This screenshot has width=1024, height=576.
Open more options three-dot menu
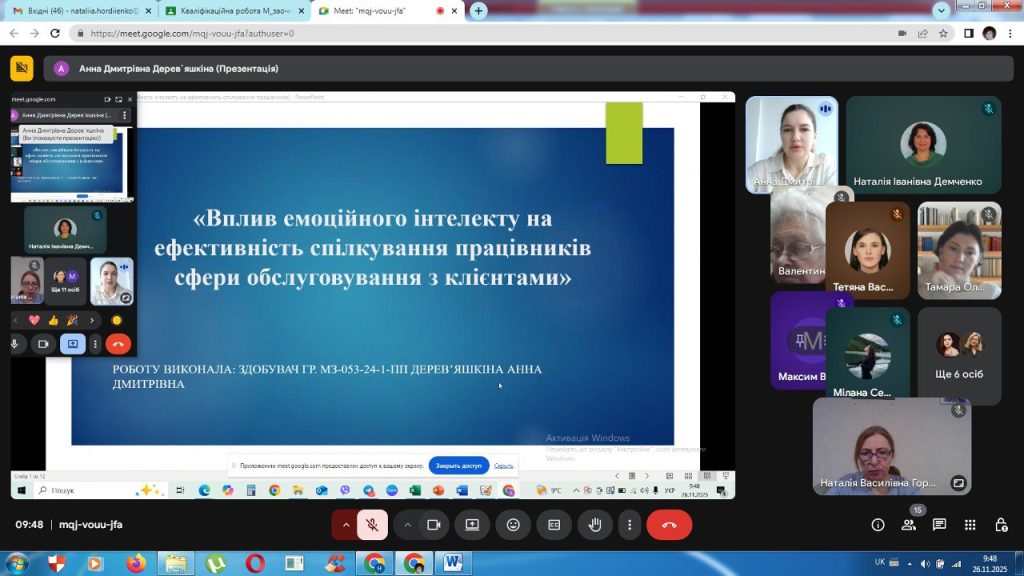tap(629, 525)
